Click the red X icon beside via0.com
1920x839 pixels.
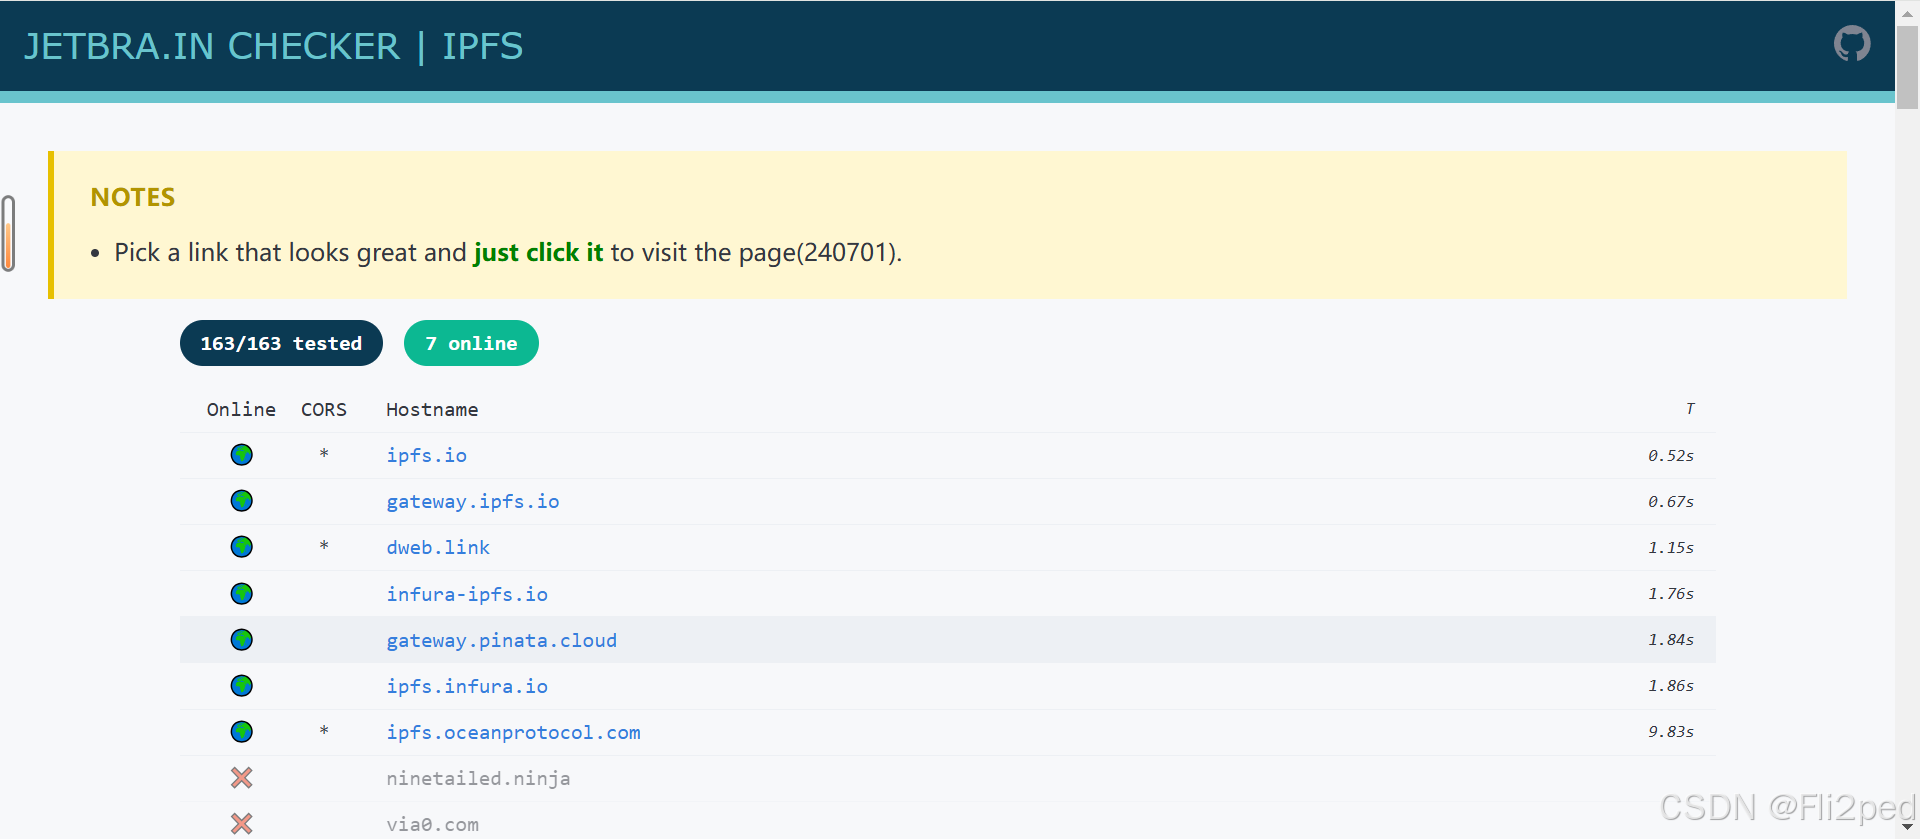pyautogui.click(x=242, y=824)
